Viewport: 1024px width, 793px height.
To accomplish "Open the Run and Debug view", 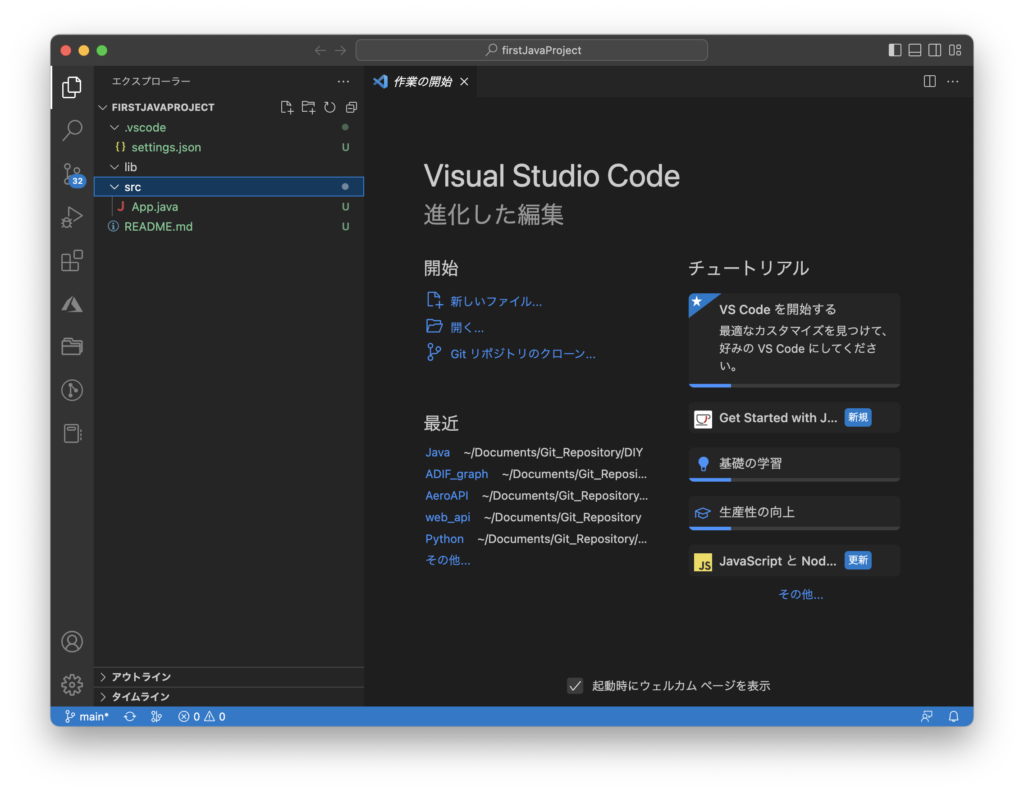I will pyautogui.click(x=72, y=217).
